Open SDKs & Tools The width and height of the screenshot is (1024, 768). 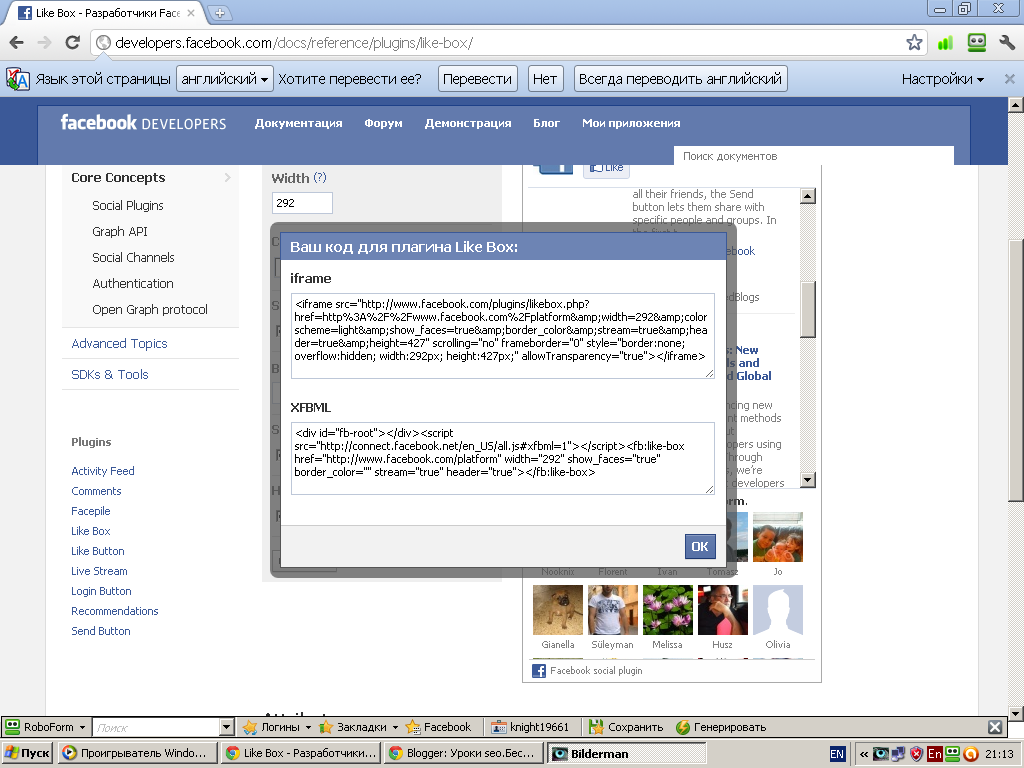coord(110,374)
